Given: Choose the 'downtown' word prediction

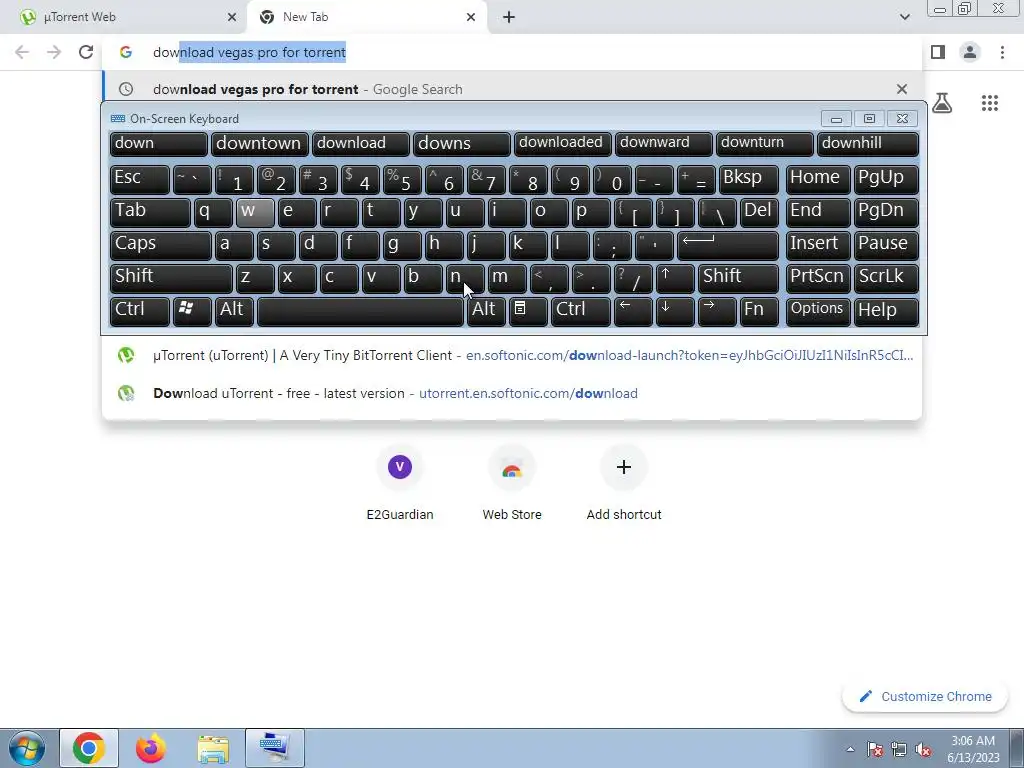Looking at the screenshot, I should (x=259, y=144).
